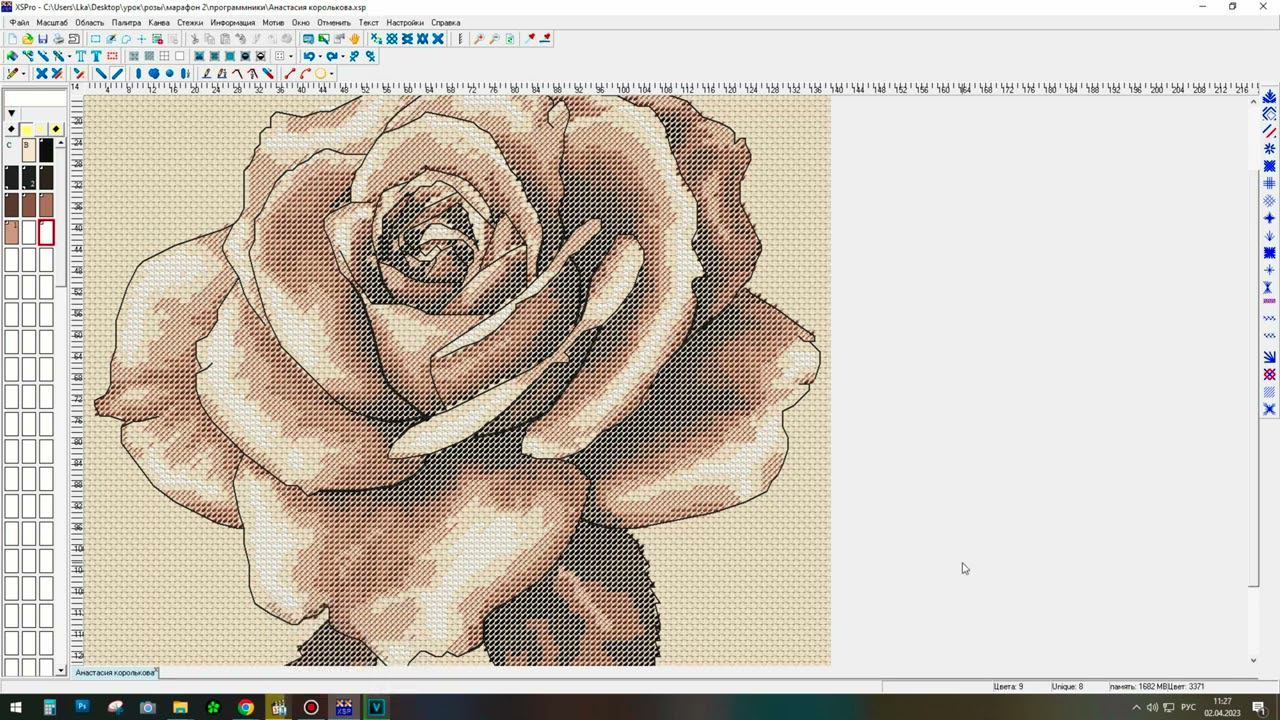Click the Undo arrow icon

[308, 56]
